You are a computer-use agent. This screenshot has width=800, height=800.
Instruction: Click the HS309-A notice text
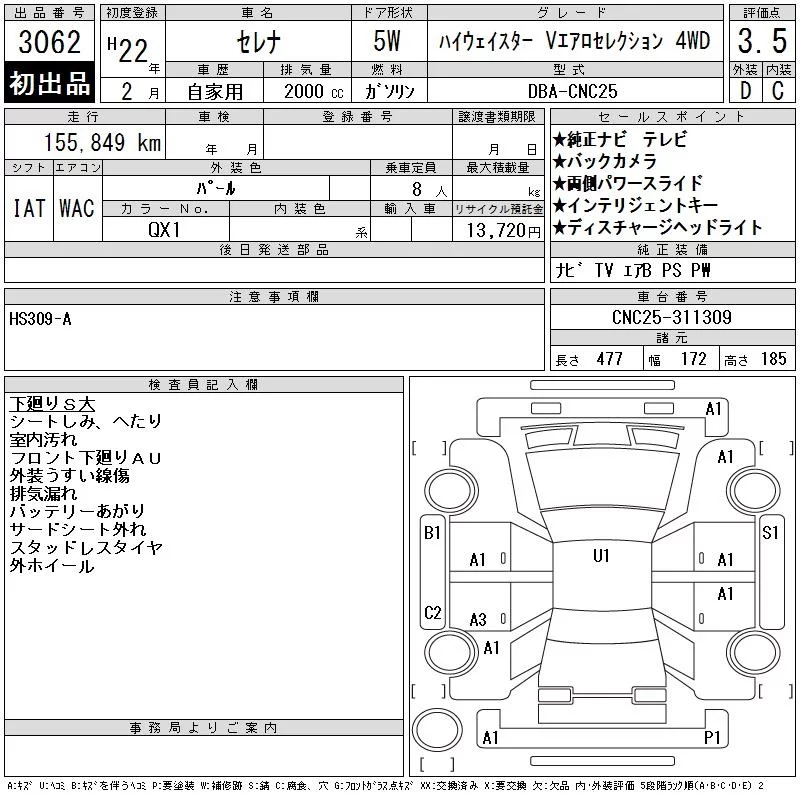40,319
